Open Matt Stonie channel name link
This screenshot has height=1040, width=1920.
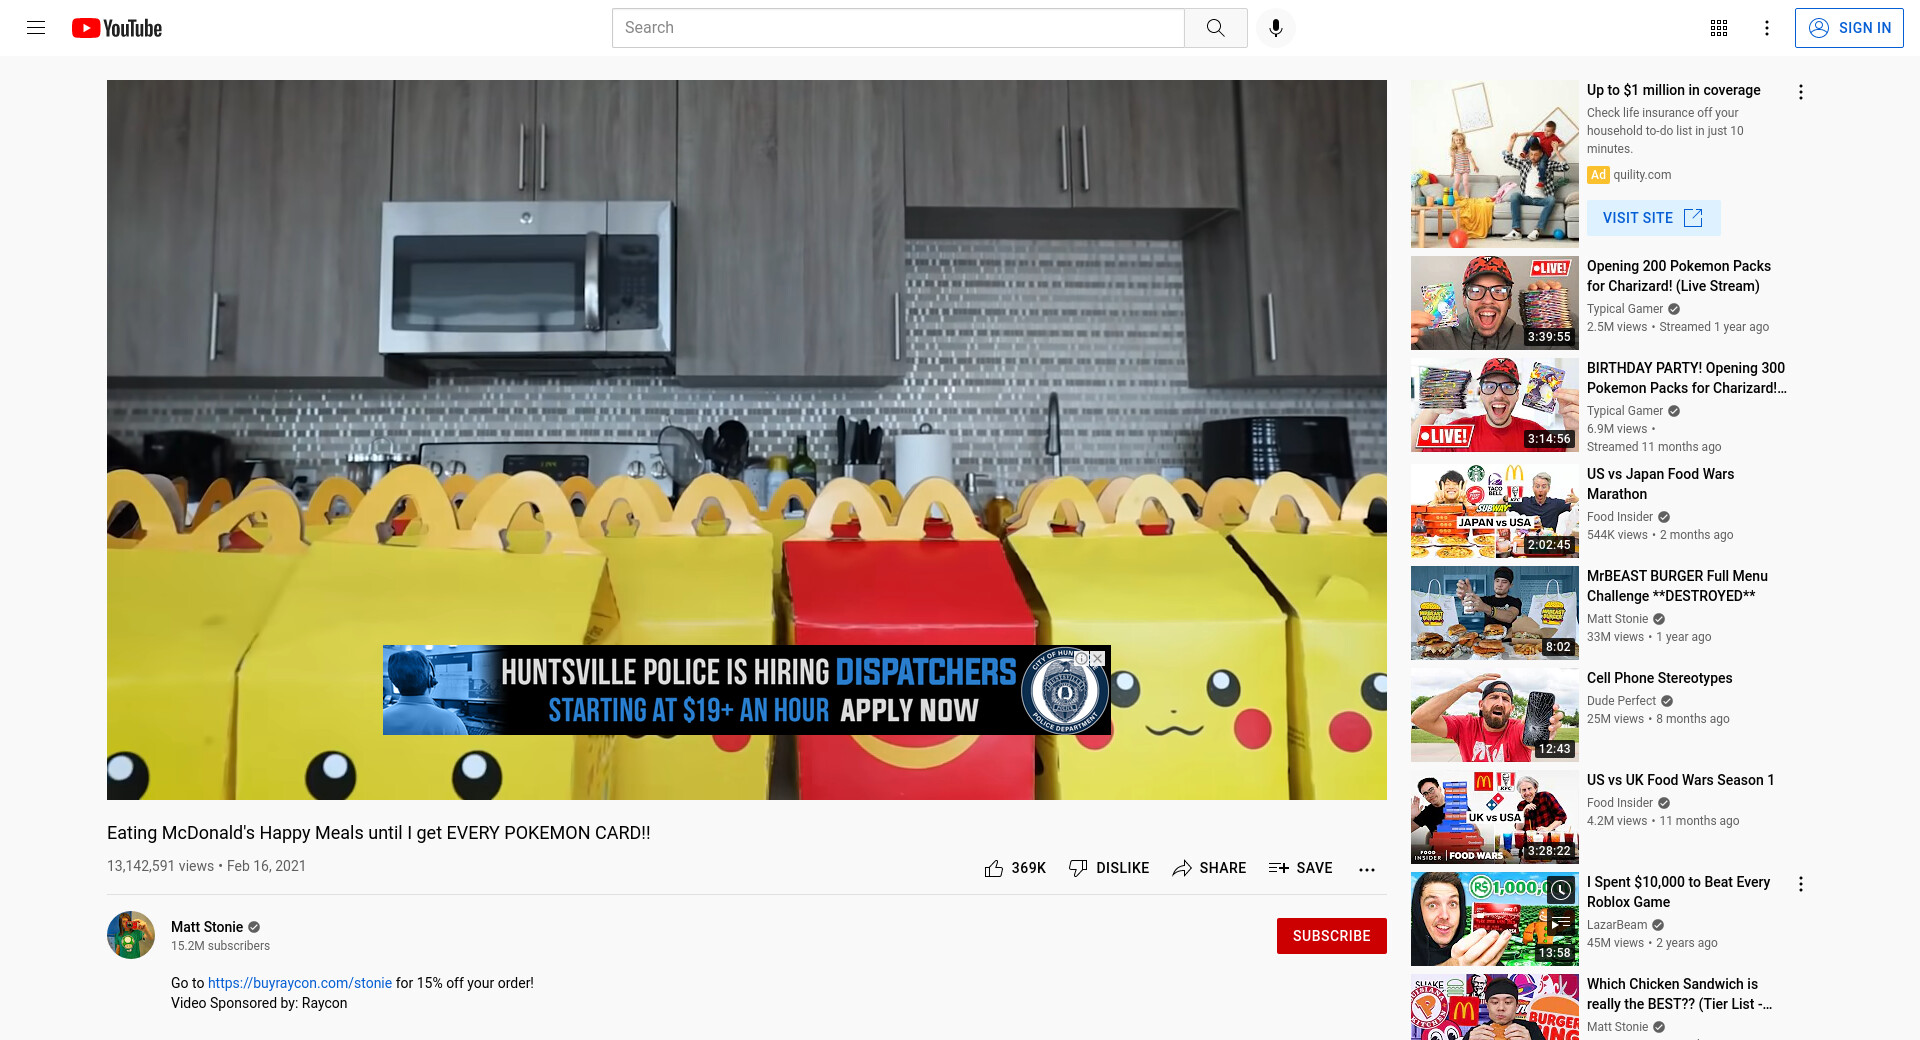coord(207,927)
